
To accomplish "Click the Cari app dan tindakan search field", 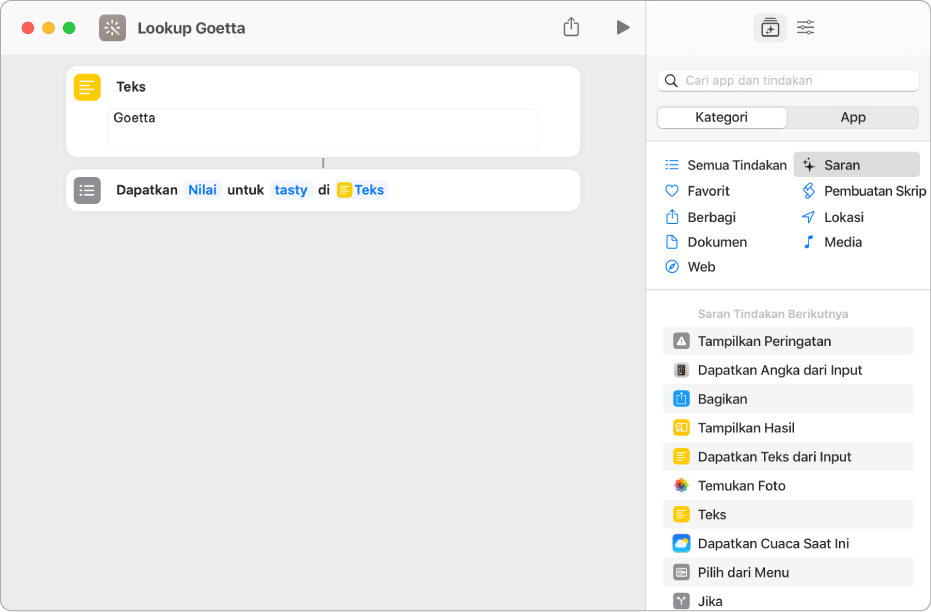I will tap(795, 80).
